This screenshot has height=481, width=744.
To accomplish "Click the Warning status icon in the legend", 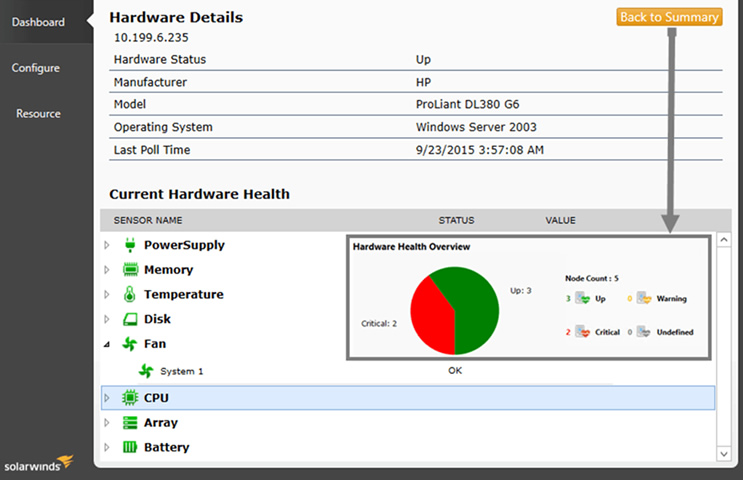I will coord(644,298).
